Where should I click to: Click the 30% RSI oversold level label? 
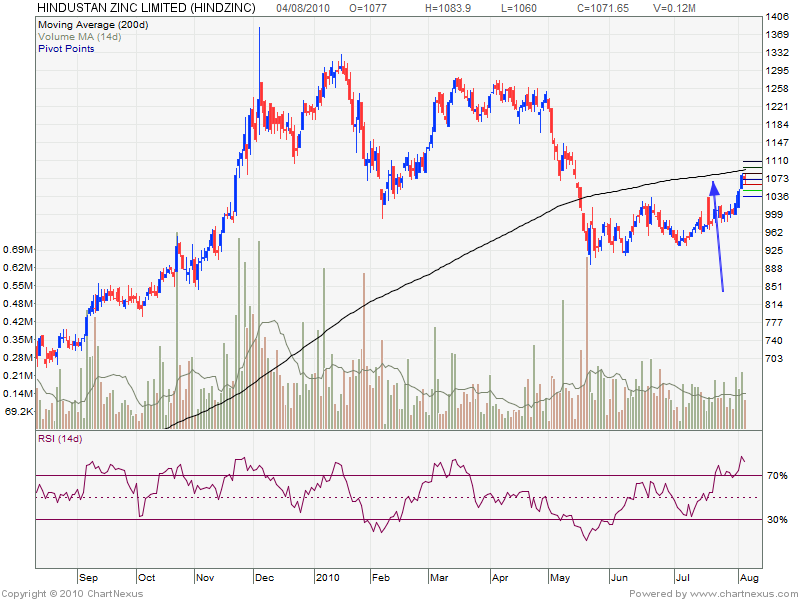point(778,520)
